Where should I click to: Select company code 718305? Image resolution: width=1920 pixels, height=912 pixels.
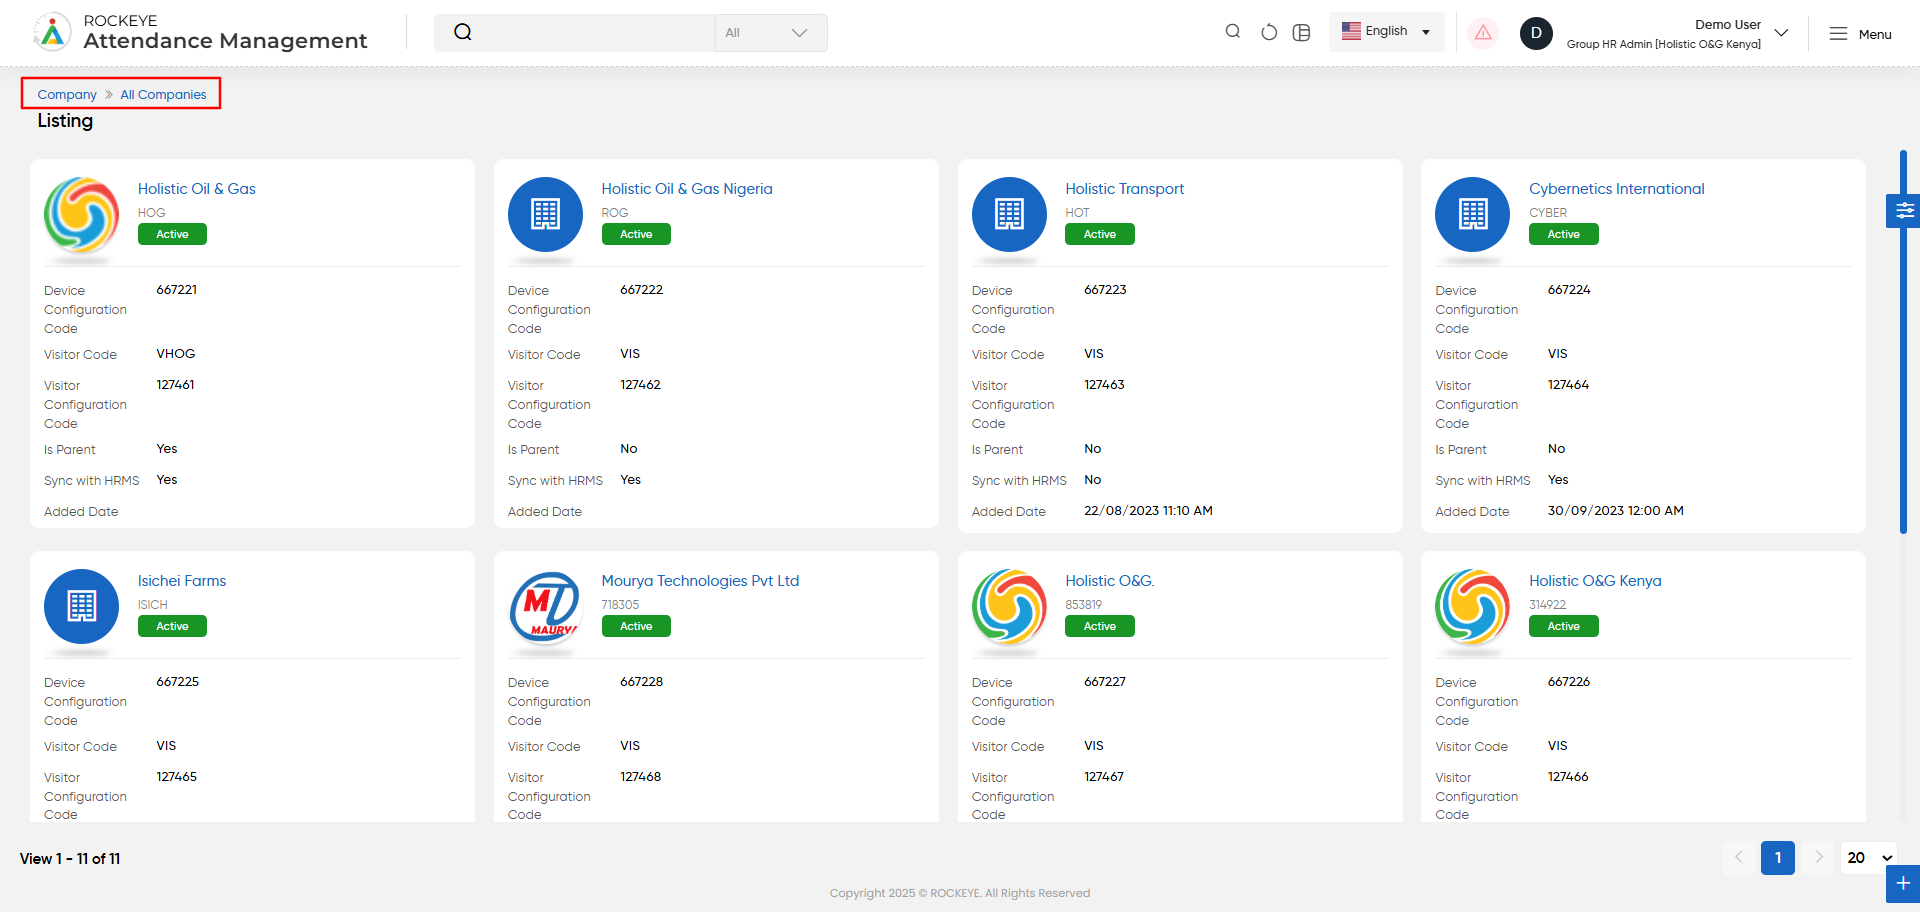620,605
